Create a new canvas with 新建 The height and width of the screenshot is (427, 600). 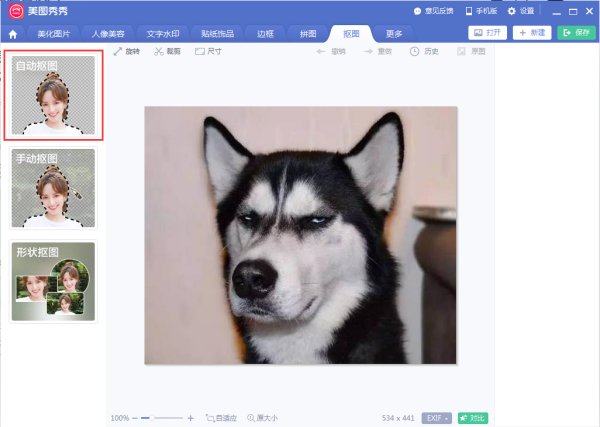(532, 33)
